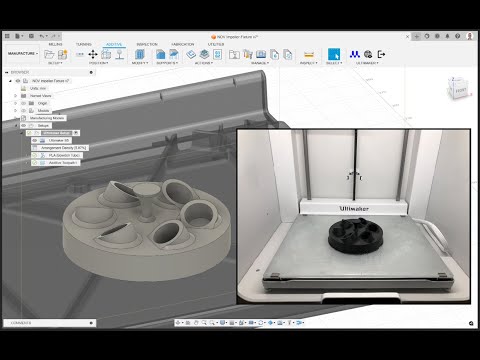Click the ViewCube FRONT face
Screen dimensions: 480x360
461,90
